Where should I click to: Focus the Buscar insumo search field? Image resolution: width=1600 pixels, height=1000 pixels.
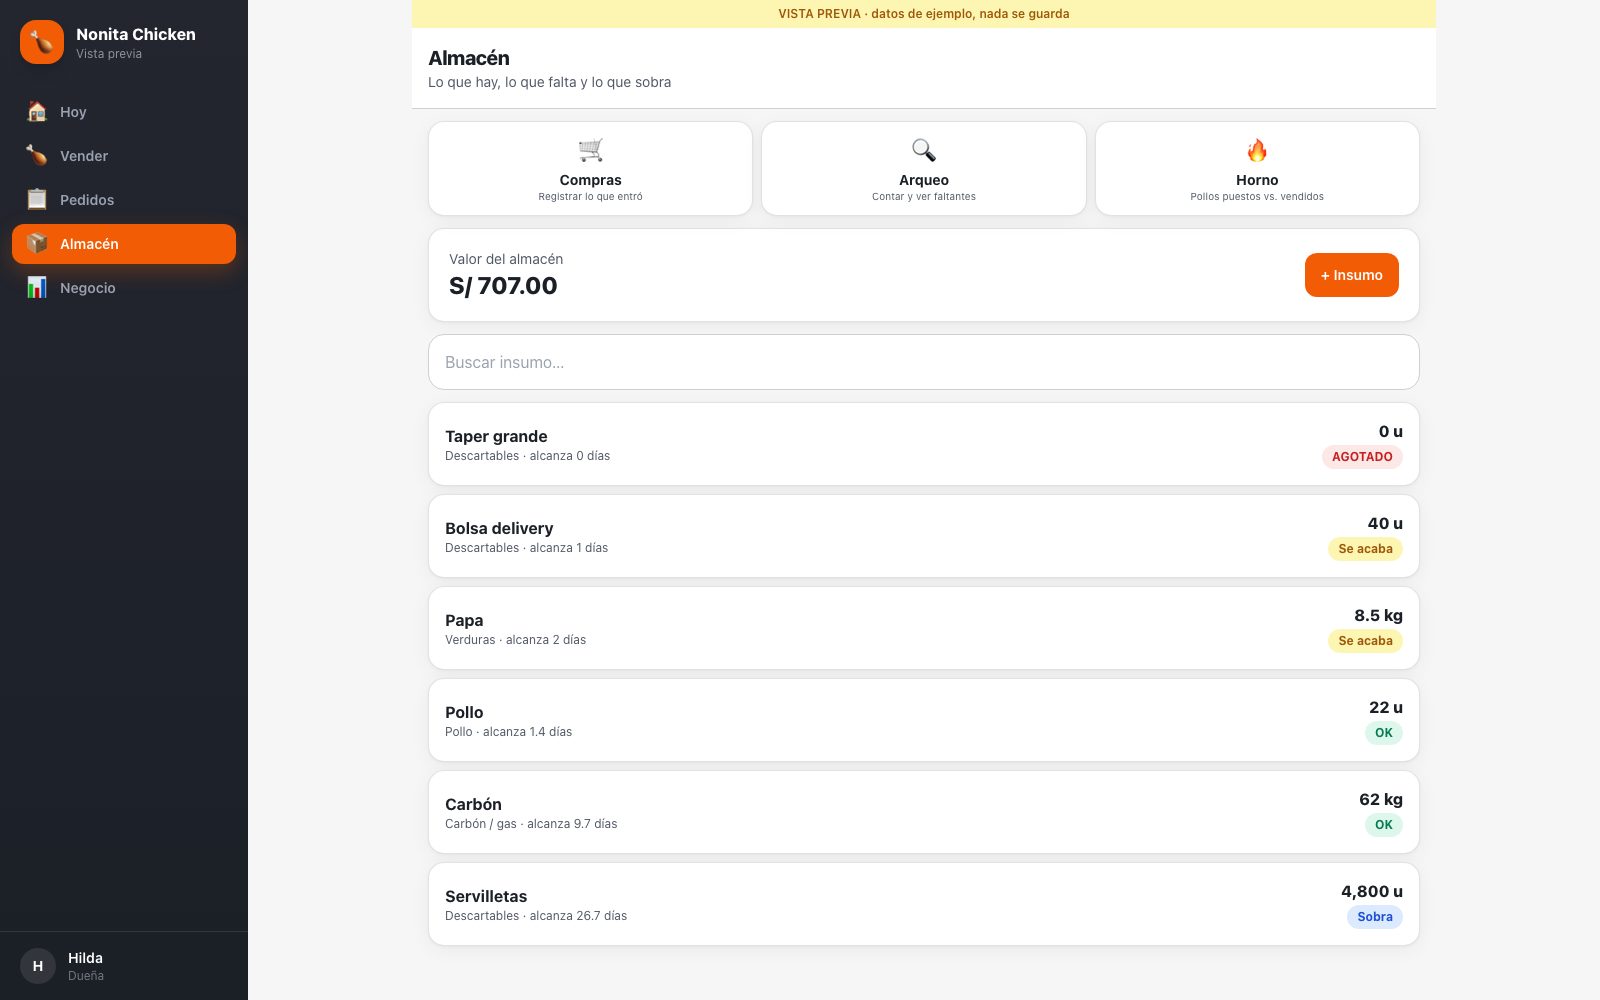pos(924,362)
